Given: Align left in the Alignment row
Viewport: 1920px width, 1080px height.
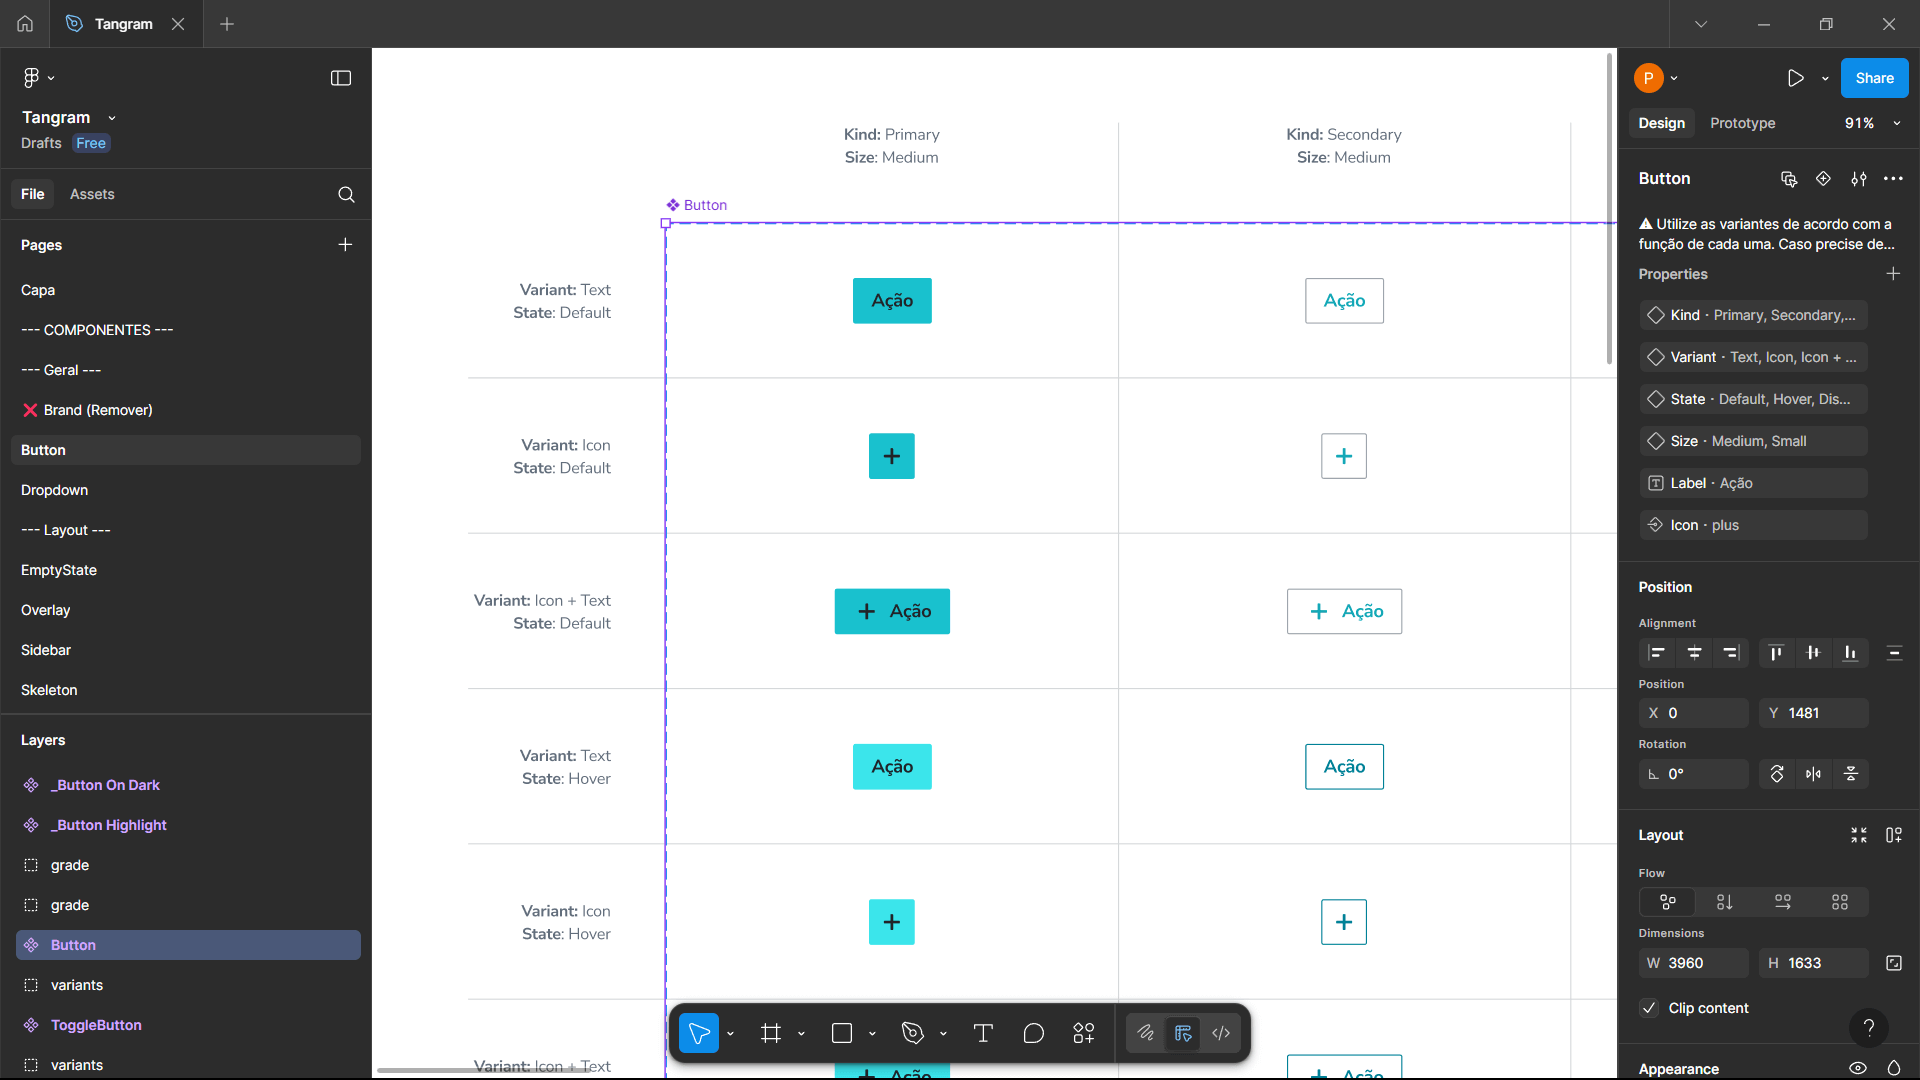Looking at the screenshot, I should click(1657, 653).
